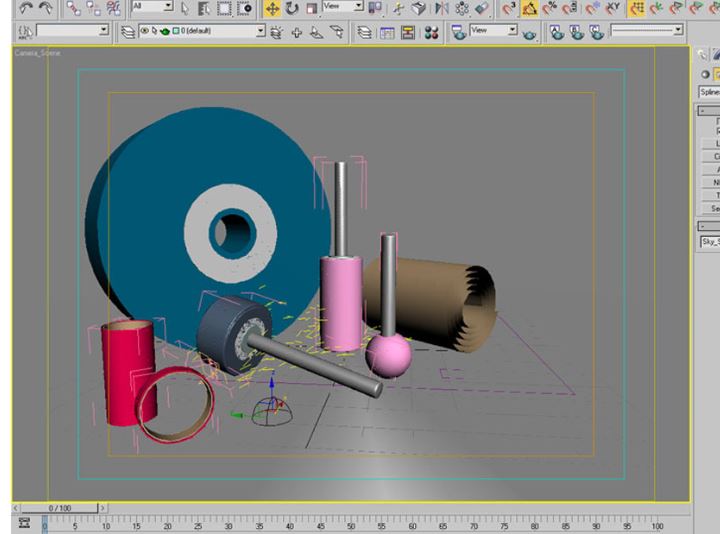The width and height of the screenshot is (720, 534).
Task: Click the Quick Render teapot icon
Action: coord(529,33)
